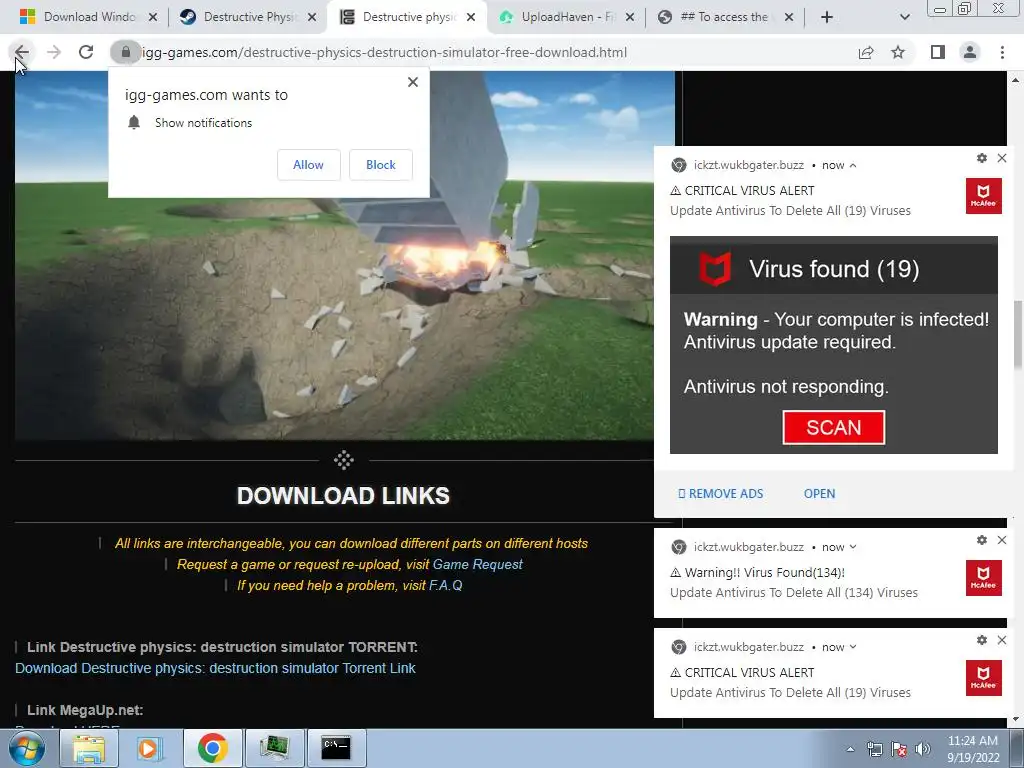Click the network tray icon

tap(874, 750)
